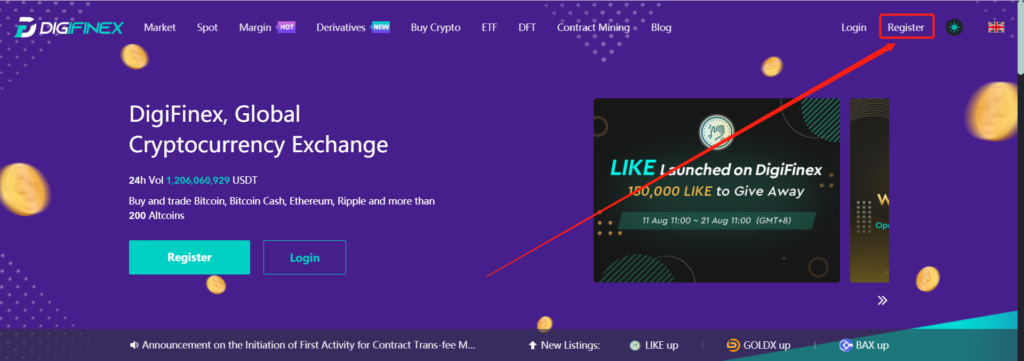Open the Spot menu item
The image size is (1024, 361).
click(x=207, y=27)
